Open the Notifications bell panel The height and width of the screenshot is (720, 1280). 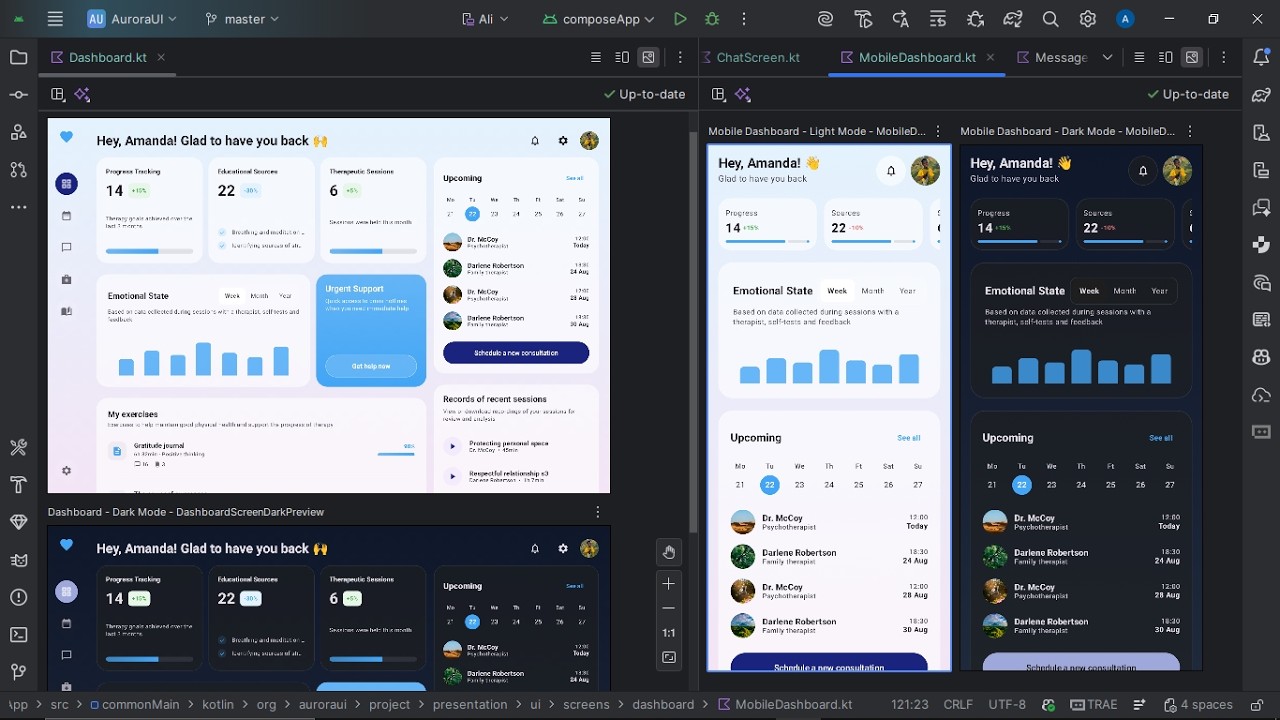(1261, 57)
